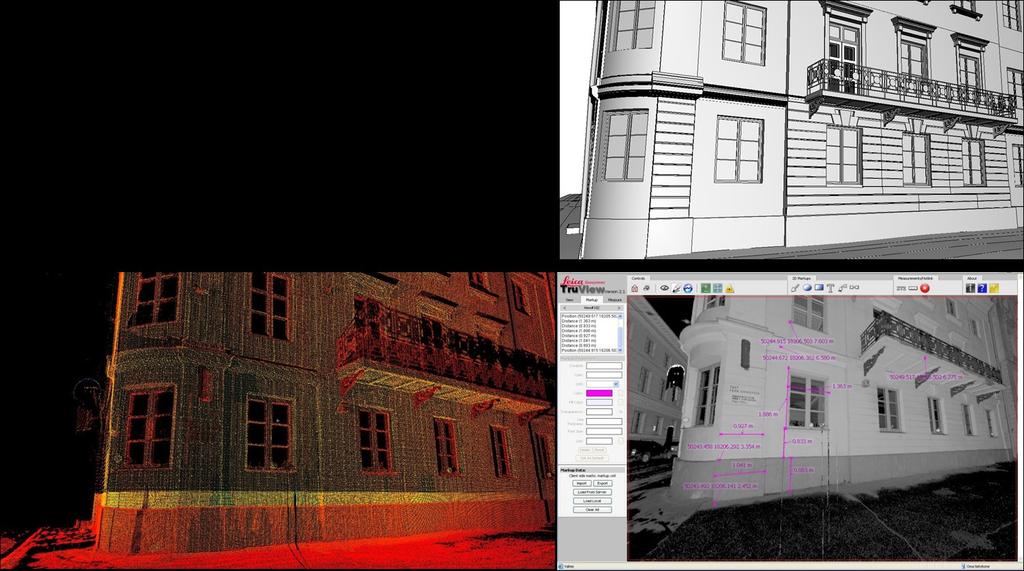Click the '0.927 m' annotation on scan
This screenshot has height=571, width=1024.
(743, 426)
